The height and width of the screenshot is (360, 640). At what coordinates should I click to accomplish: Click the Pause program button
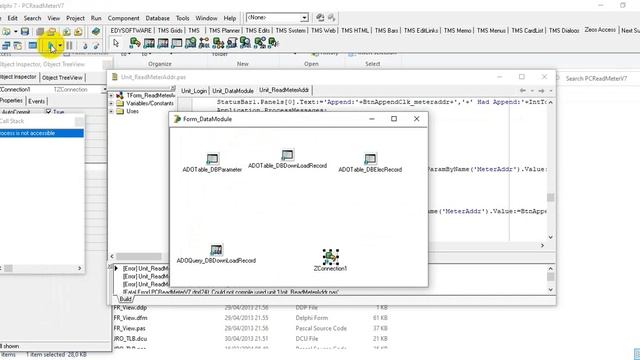[x=69, y=46]
